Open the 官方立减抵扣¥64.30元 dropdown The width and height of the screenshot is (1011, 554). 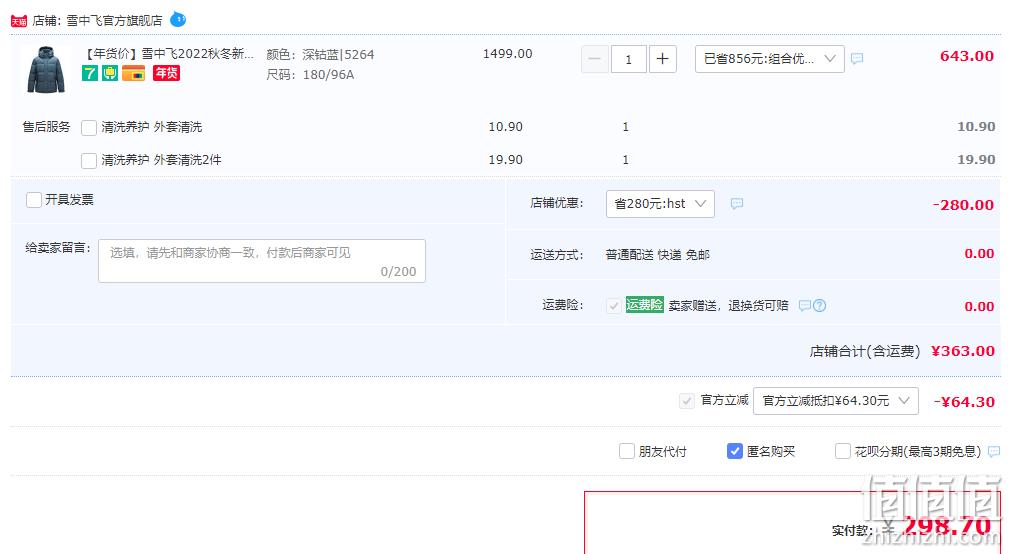pyautogui.click(x=836, y=401)
